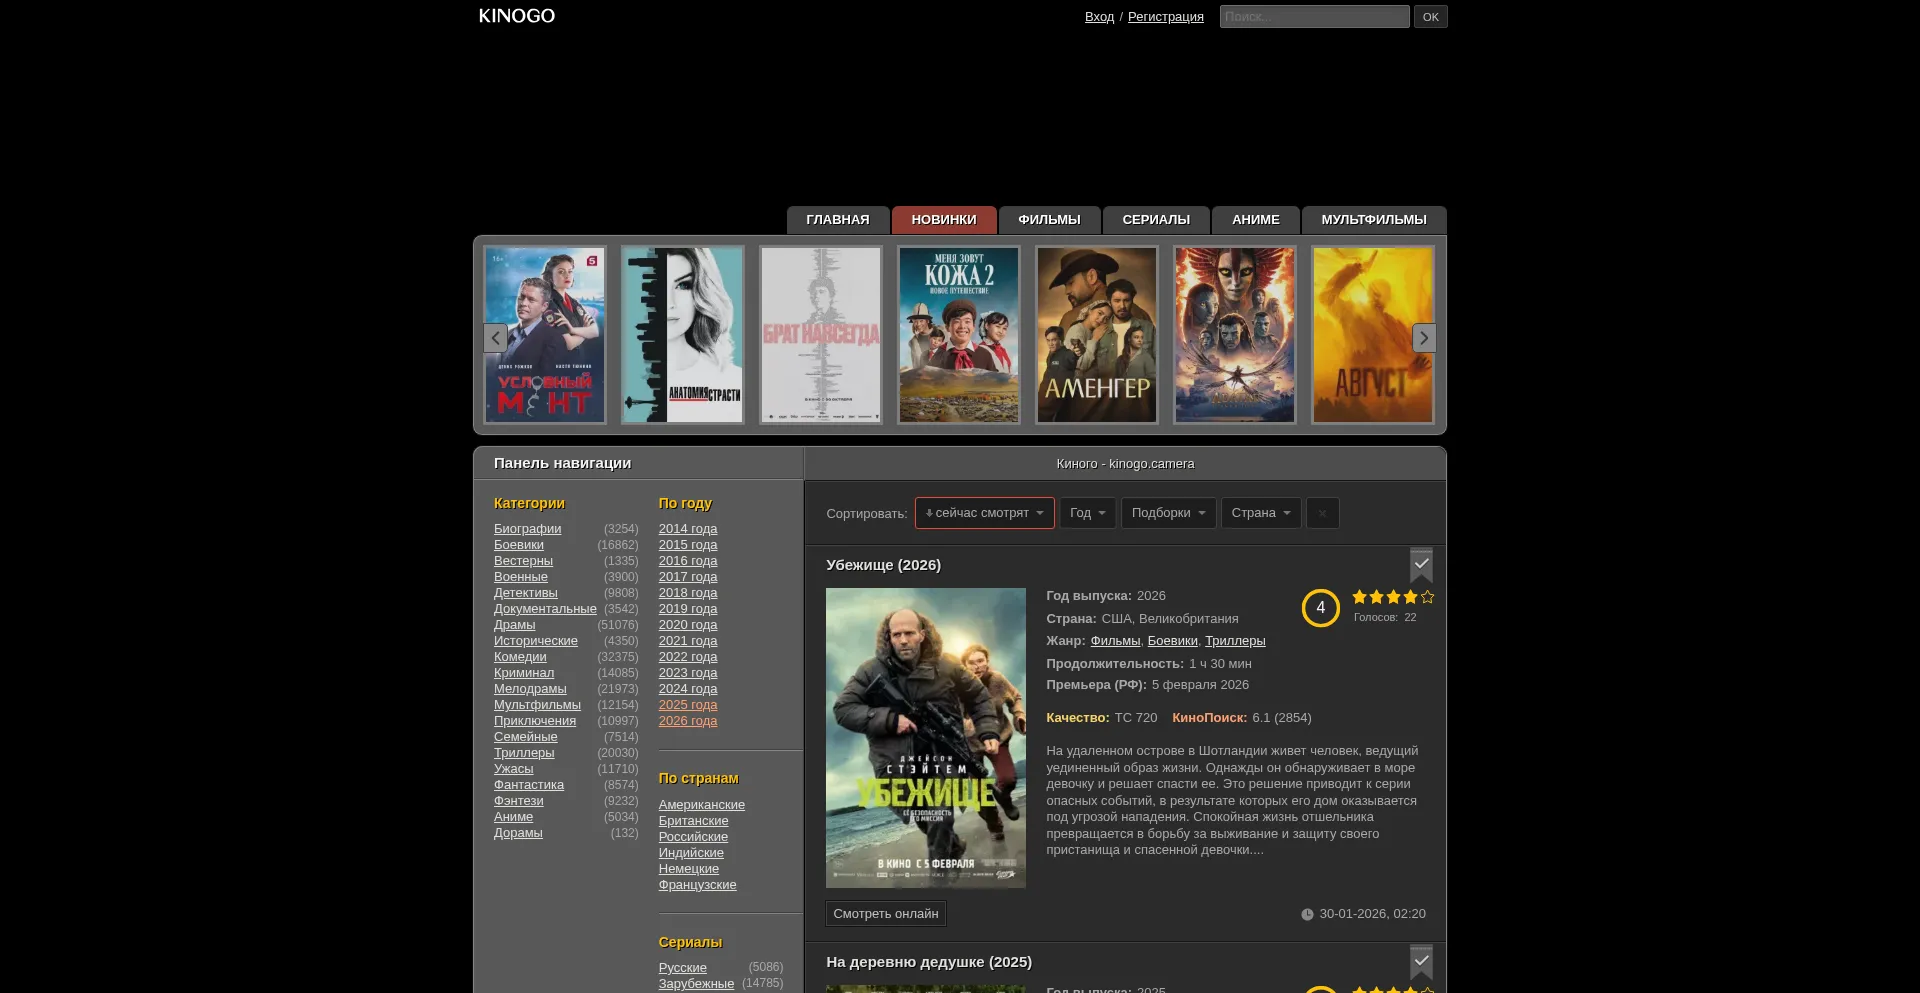The width and height of the screenshot is (1920, 993).
Task: Open the Условный мент poster
Action: click(545, 335)
